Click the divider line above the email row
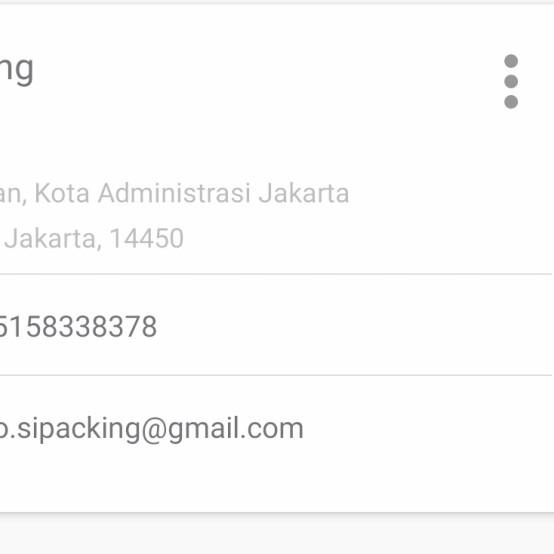The width and height of the screenshot is (554, 554). (276, 375)
